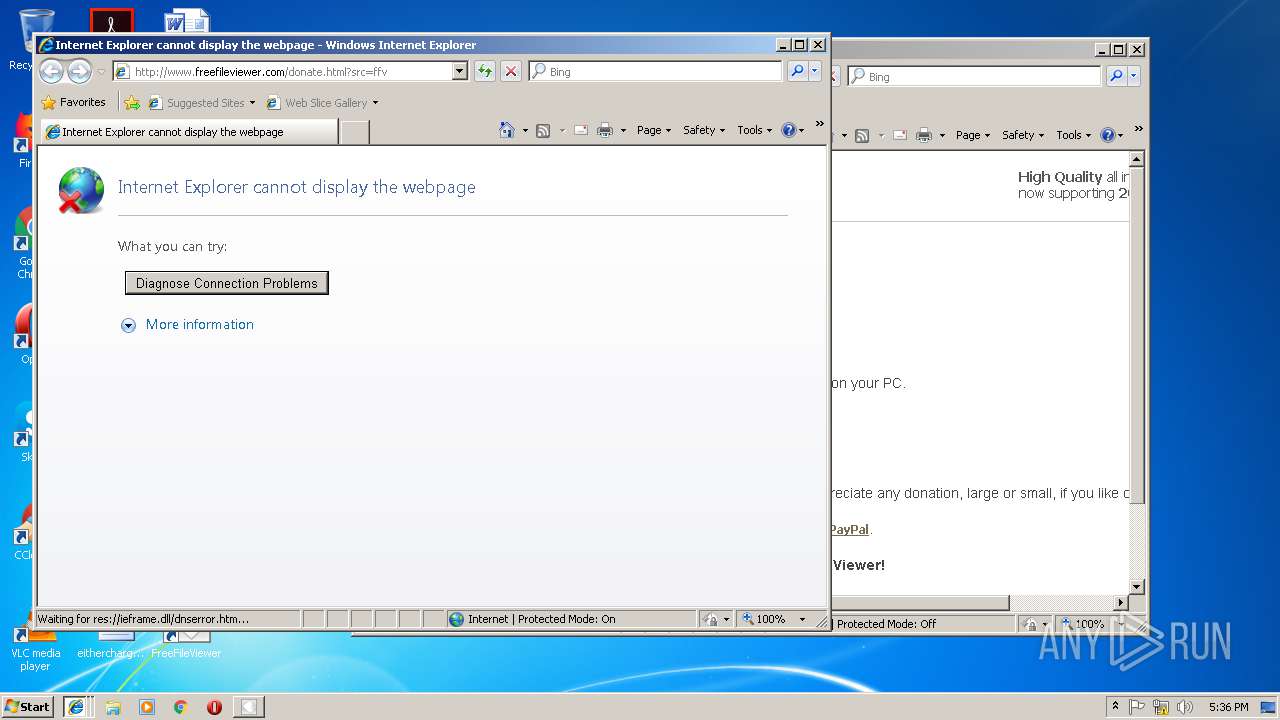Image resolution: width=1280 pixels, height=720 pixels.
Task: Click the Help question mark icon in front window
Action: tap(788, 130)
